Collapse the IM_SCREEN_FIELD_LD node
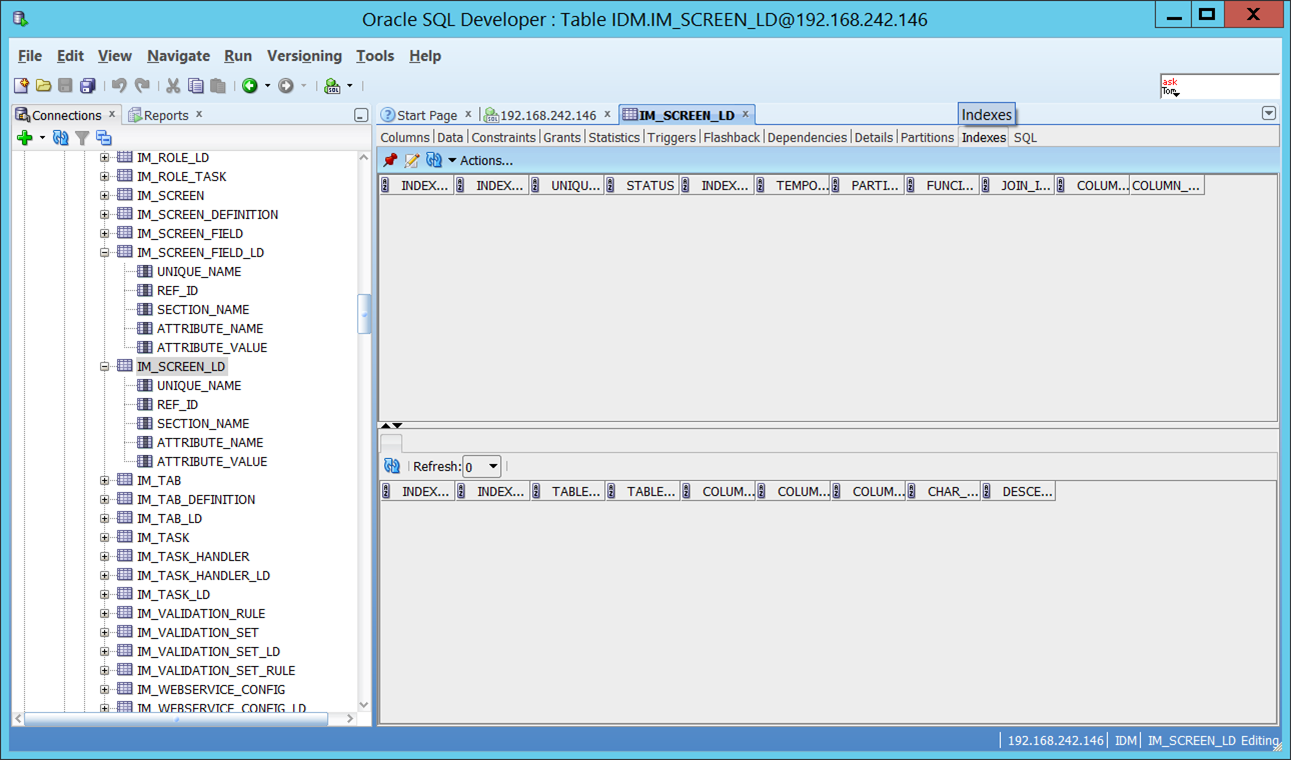 point(105,253)
